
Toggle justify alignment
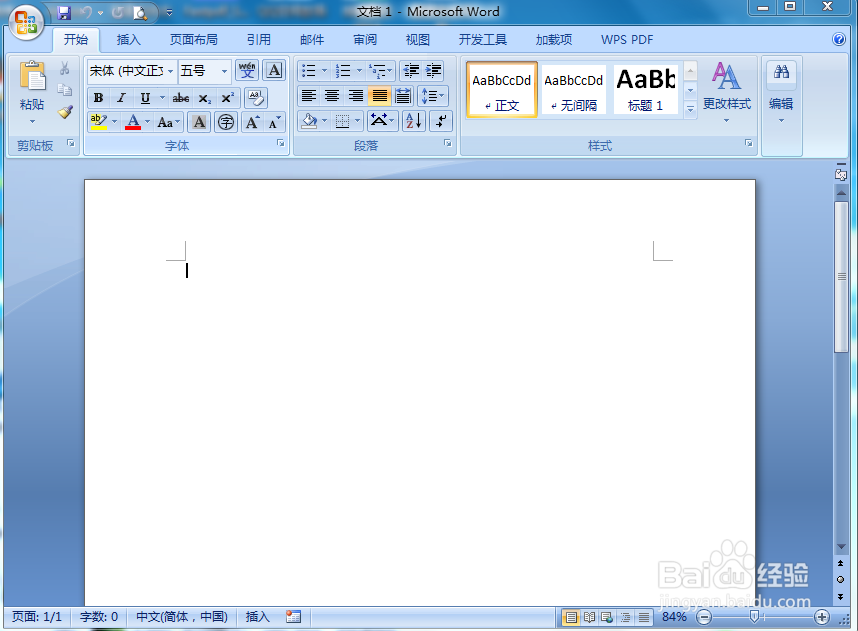(x=380, y=96)
